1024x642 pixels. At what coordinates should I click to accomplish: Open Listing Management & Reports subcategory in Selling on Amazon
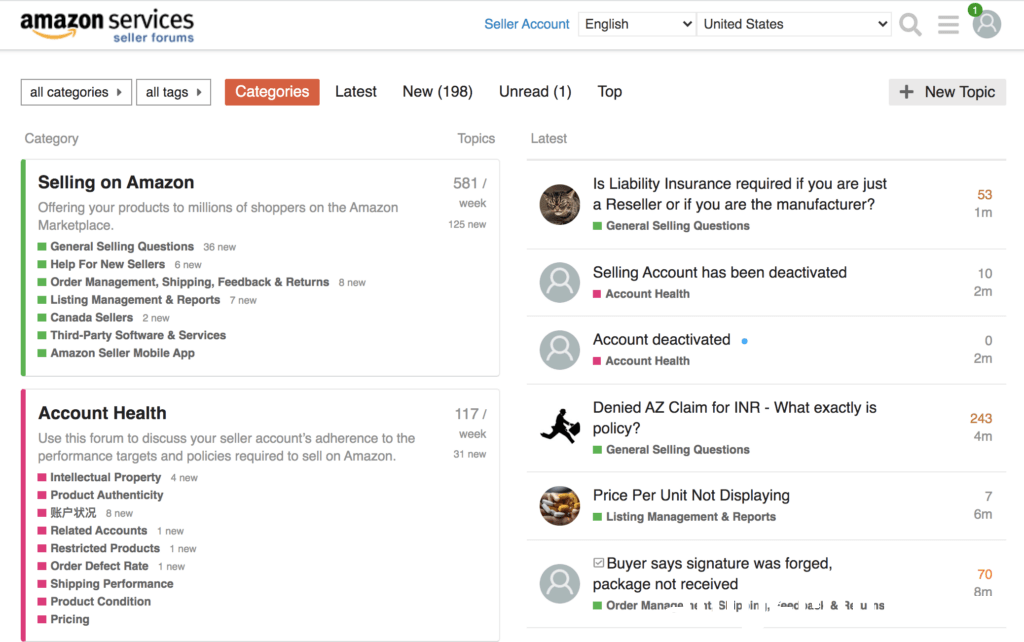pyautogui.click(x=135, y=299)
